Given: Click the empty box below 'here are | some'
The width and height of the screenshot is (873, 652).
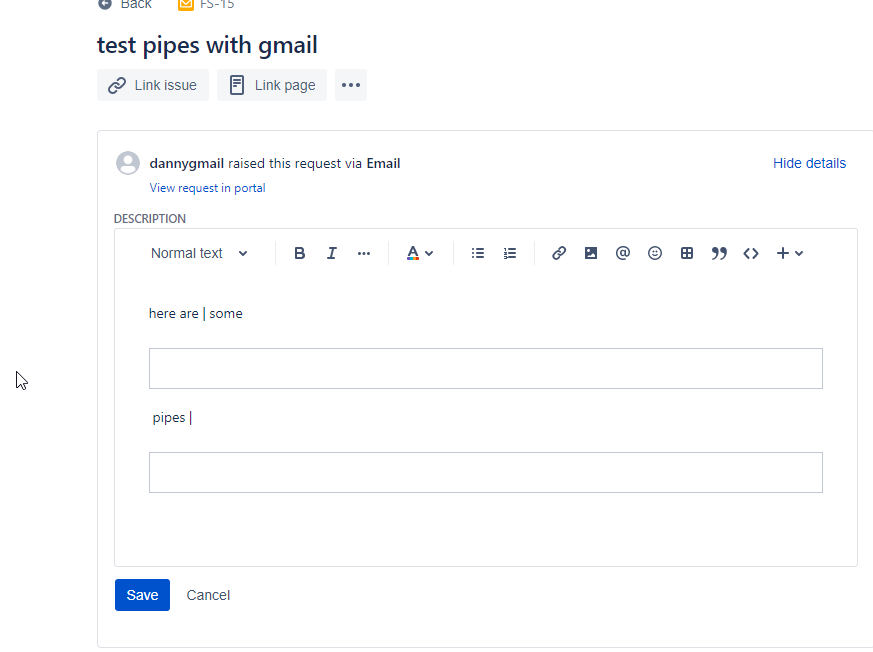Looking at the screenshot, I should coord(485,369).
